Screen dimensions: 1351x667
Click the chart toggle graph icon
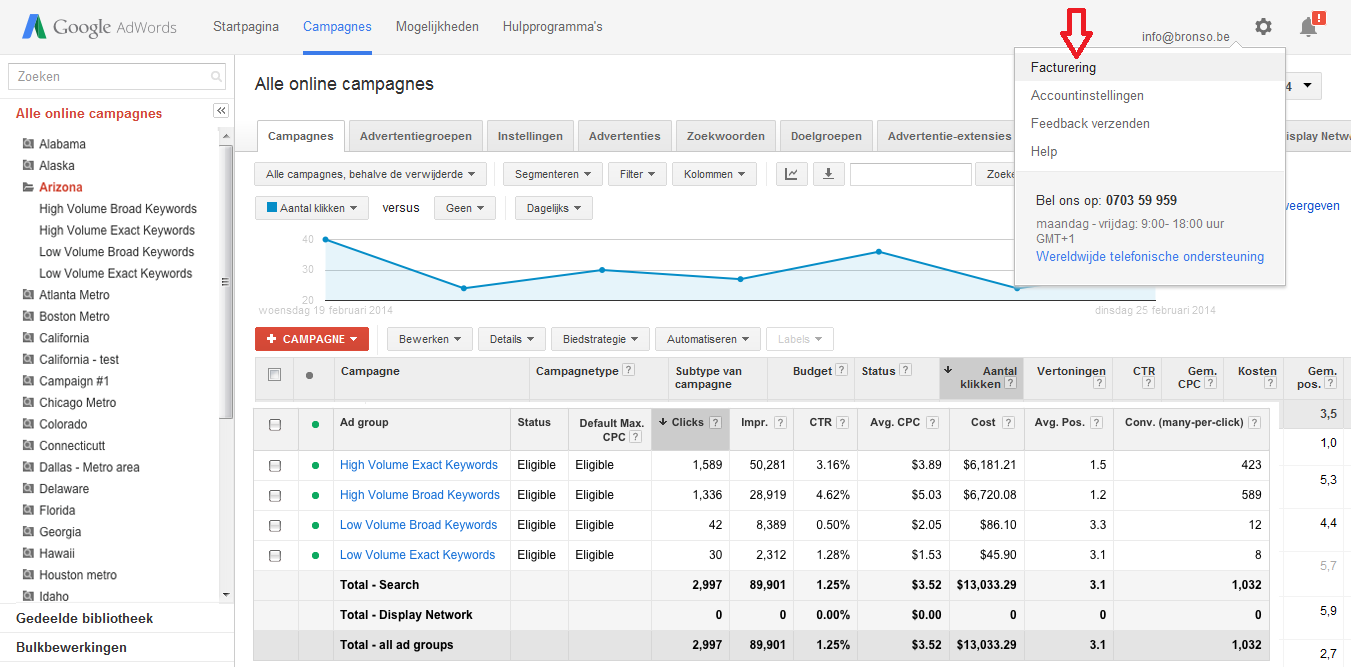791,174
